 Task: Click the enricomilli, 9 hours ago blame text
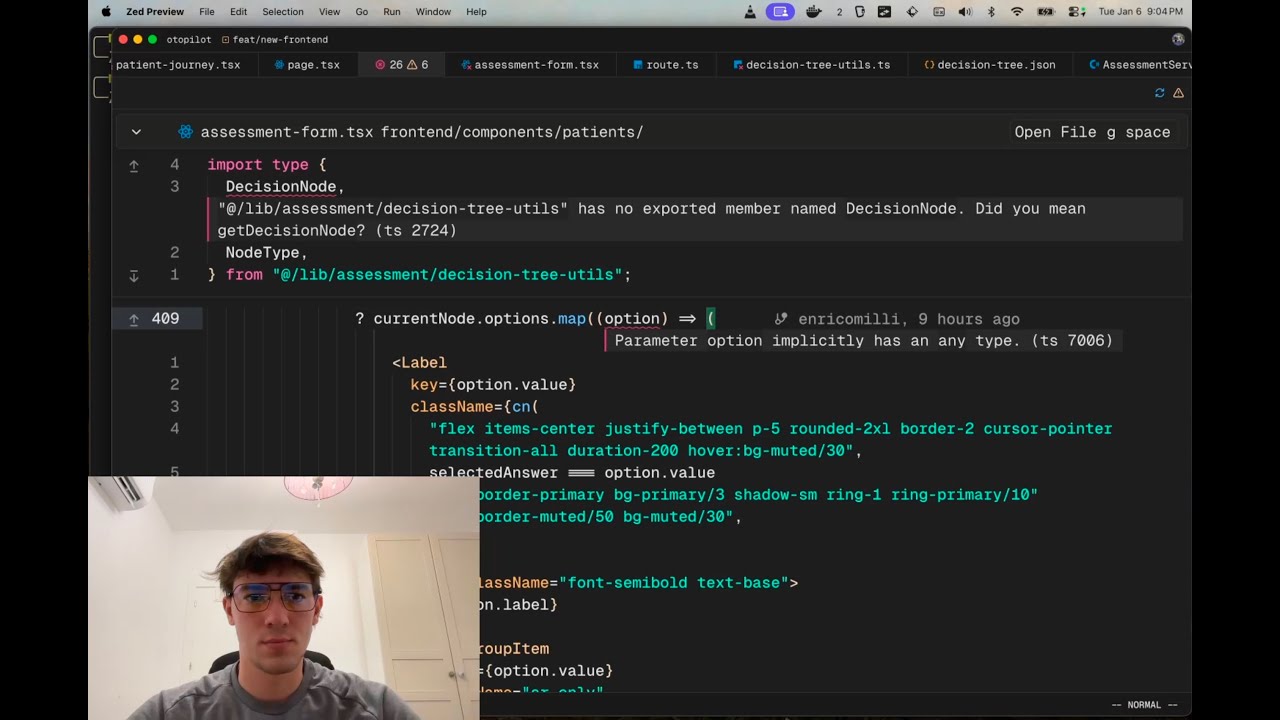tap(909, 319)
